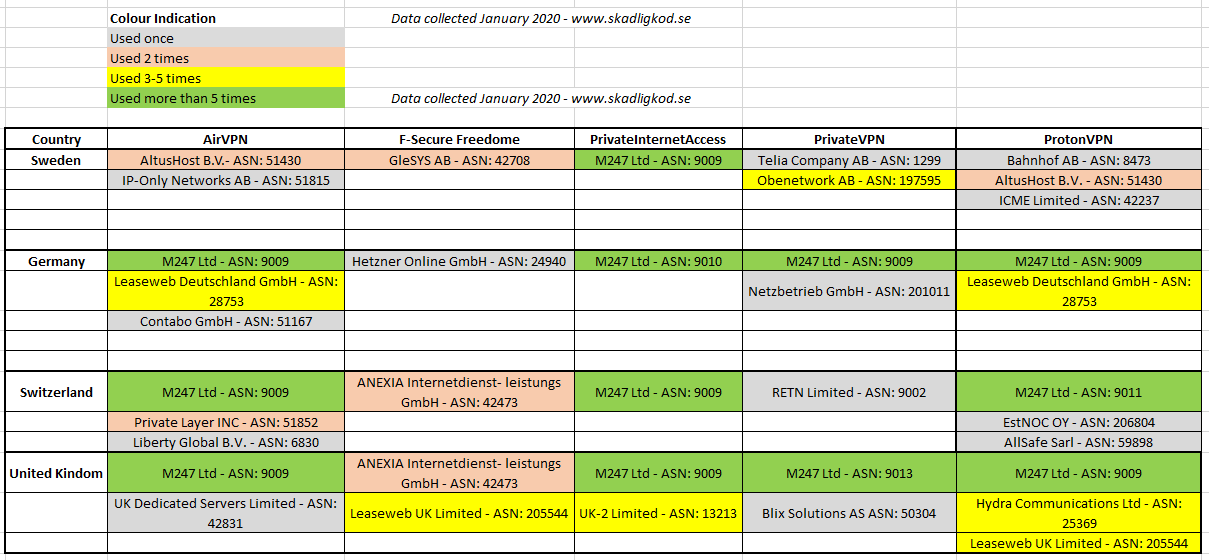This screenshot has height=560, width=1209.
Task: Click 'UK Dedicated Servers Limited - ASN: 42831'
Action: click(x=226, y=513)
